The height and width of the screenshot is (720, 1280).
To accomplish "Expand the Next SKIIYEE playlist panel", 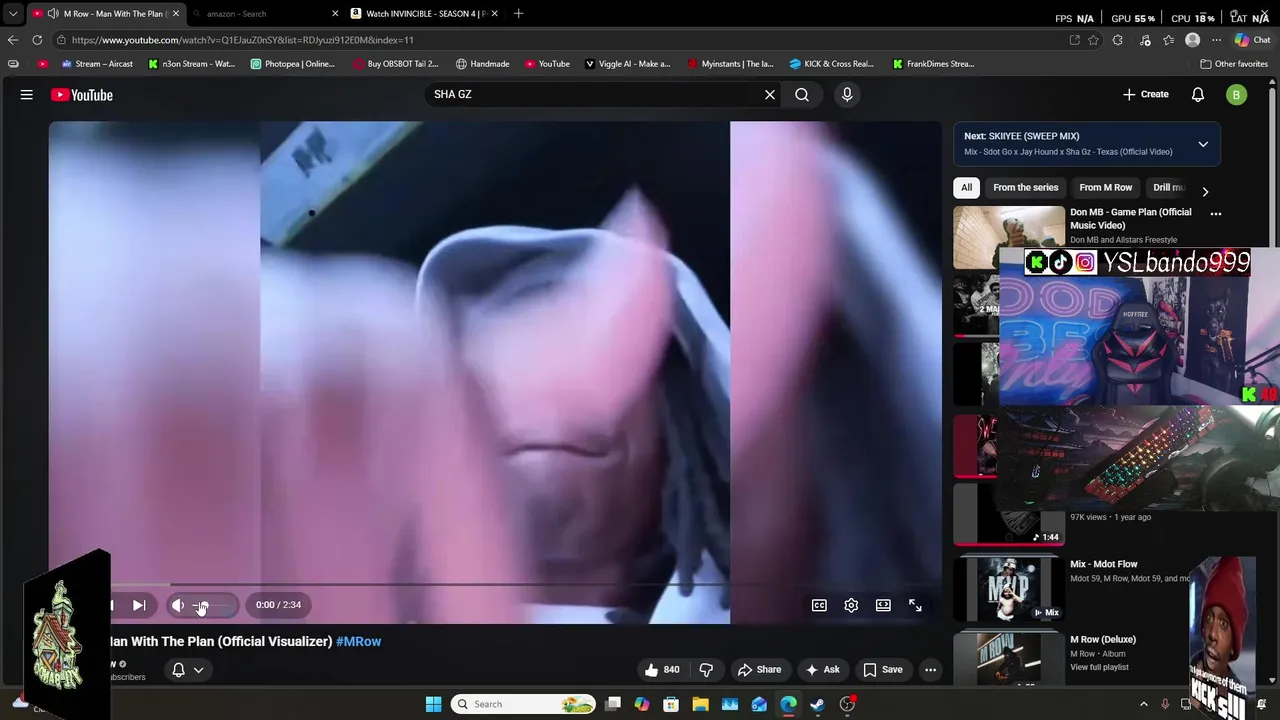I will coord(1203,144).
